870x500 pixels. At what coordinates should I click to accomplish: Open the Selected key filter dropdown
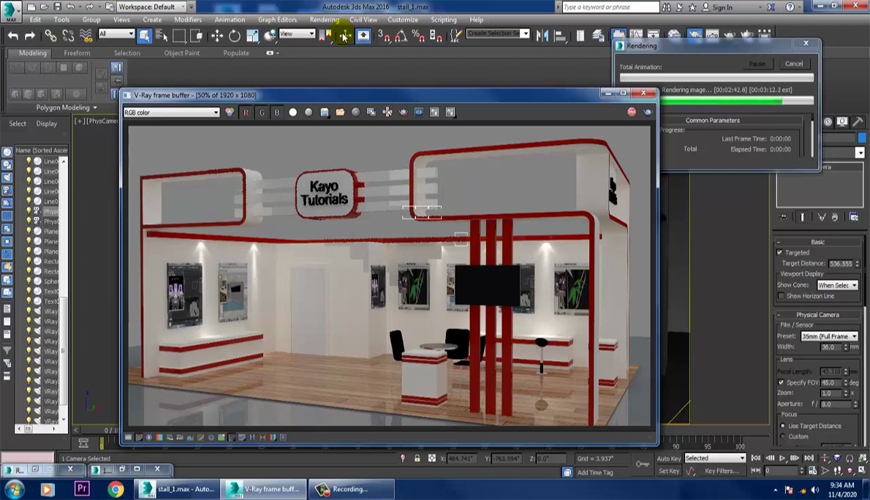[715, 458]
